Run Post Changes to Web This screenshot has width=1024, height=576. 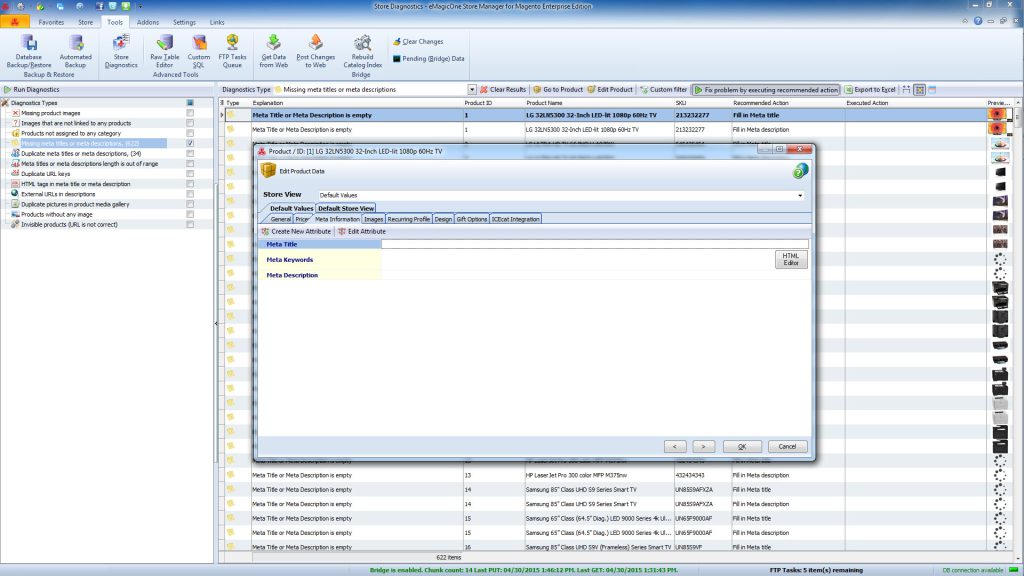[x=315, y=50]
